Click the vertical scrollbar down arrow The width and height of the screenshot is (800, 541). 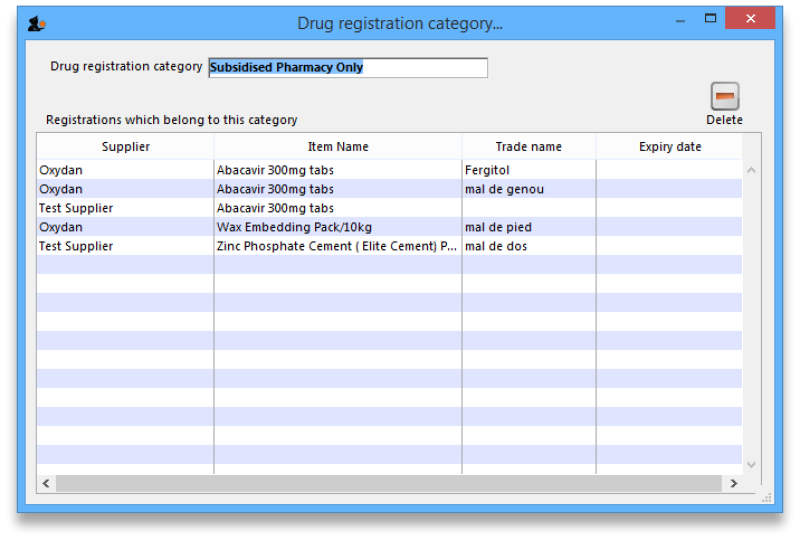(x=751, y=465)
